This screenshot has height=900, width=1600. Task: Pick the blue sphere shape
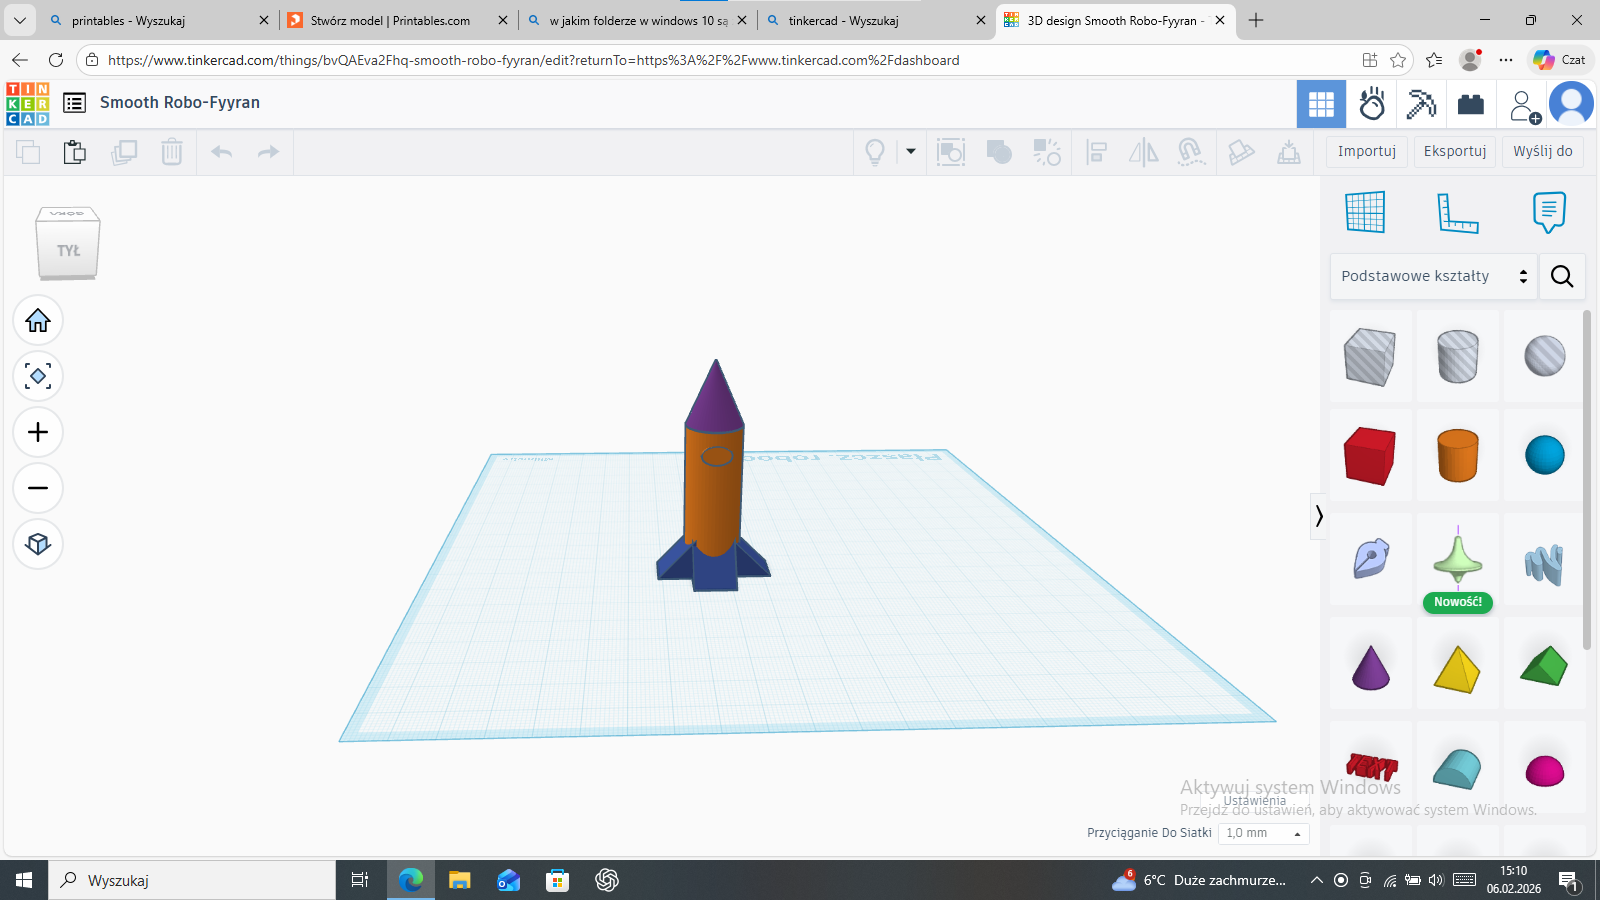[x=1544, y=455]
